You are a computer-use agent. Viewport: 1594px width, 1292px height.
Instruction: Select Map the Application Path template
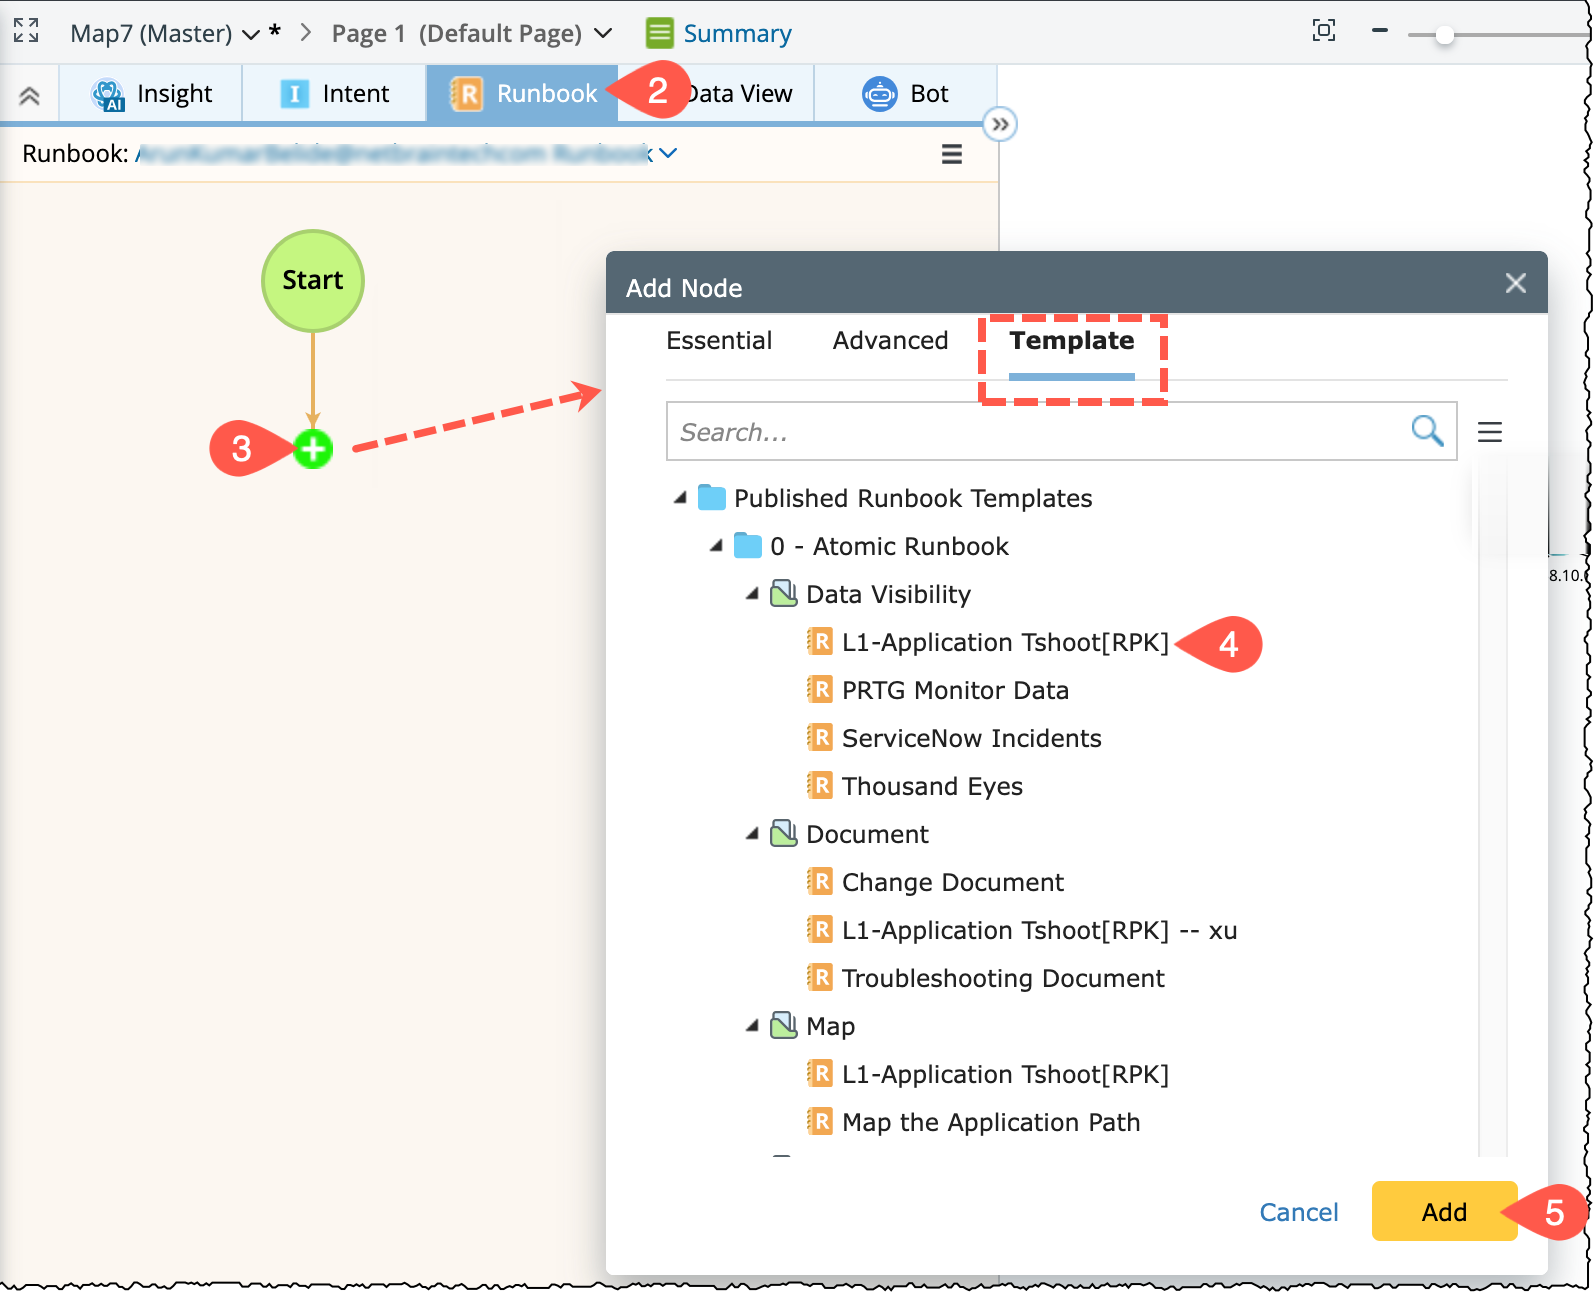[x=991, y=1122]
